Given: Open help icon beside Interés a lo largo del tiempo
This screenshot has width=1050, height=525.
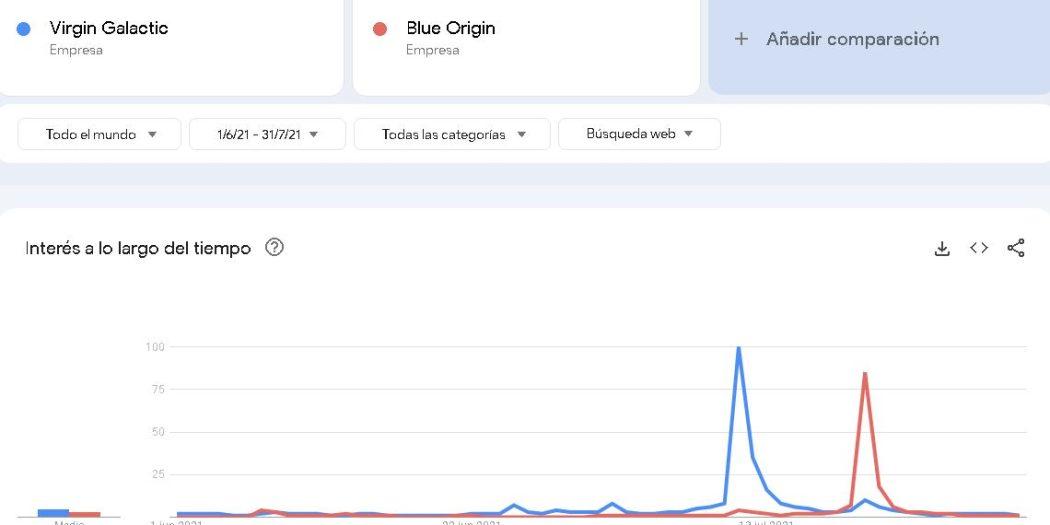Looking at the screenshot, I should [x=275, y=248].
